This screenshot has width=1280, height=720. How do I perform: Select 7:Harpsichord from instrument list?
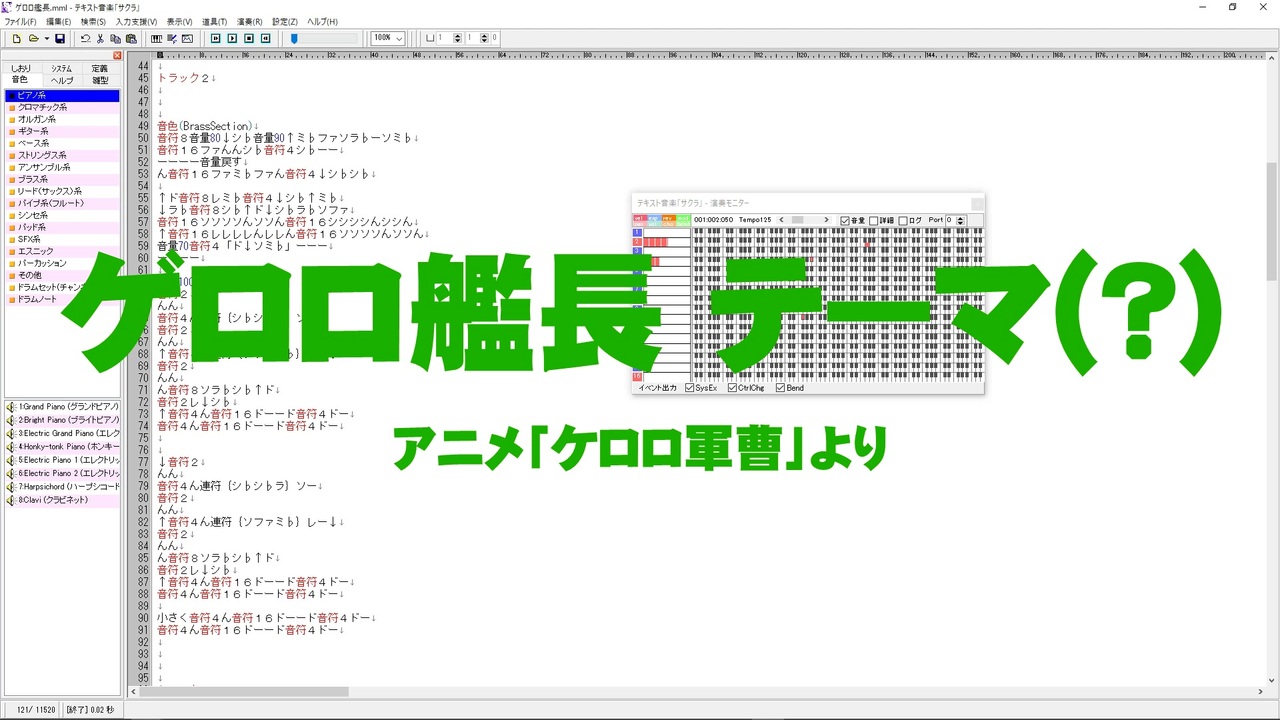coord(62,486)
